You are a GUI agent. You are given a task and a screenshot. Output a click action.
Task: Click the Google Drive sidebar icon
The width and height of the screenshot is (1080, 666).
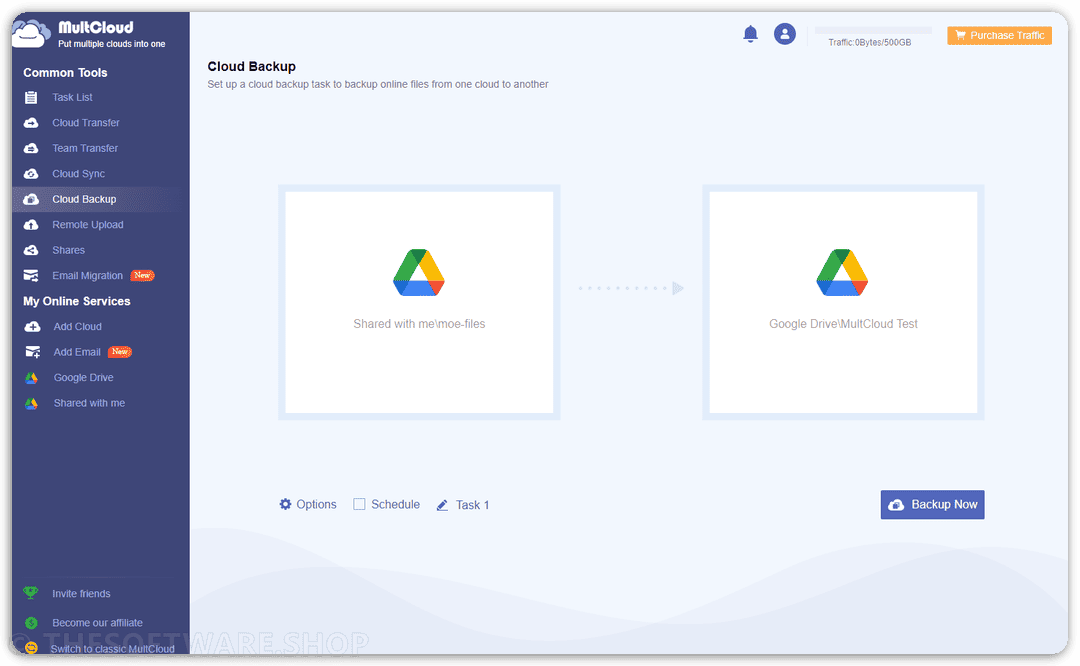tap(32, 377)
